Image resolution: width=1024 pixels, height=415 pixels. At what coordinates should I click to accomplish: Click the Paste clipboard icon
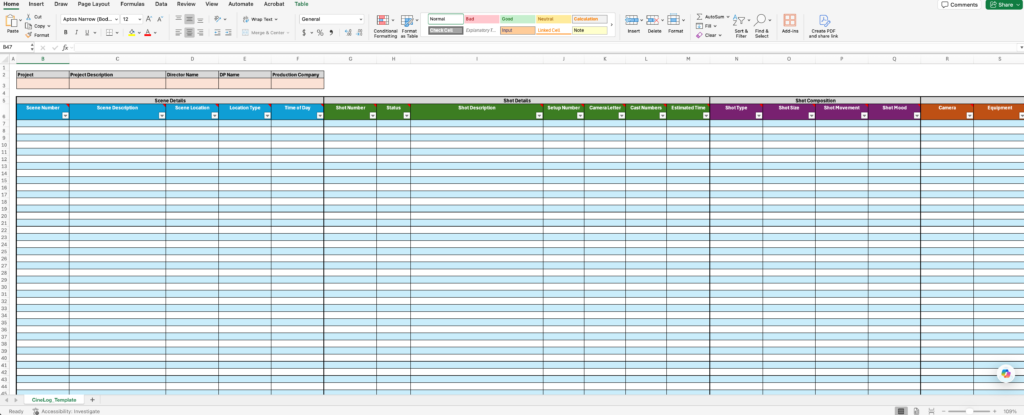12,22
